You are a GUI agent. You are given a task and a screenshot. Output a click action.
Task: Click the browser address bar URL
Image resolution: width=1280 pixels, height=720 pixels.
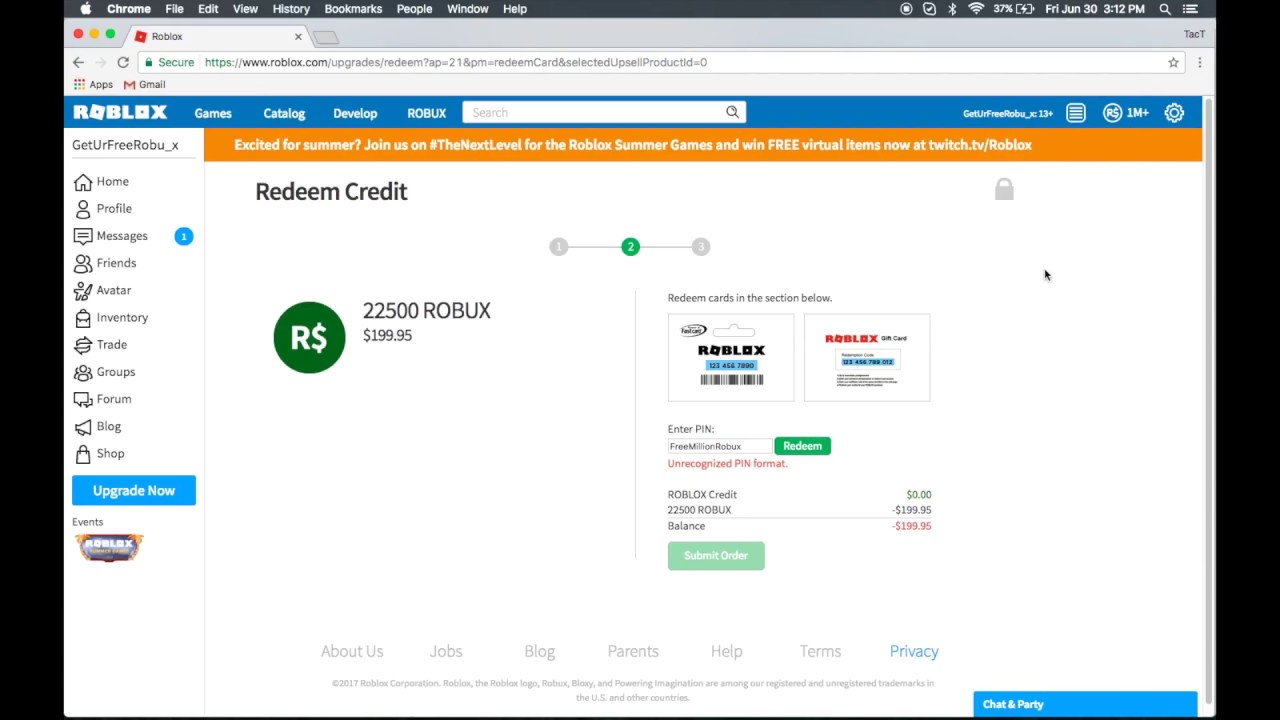(x=456, y=62)
